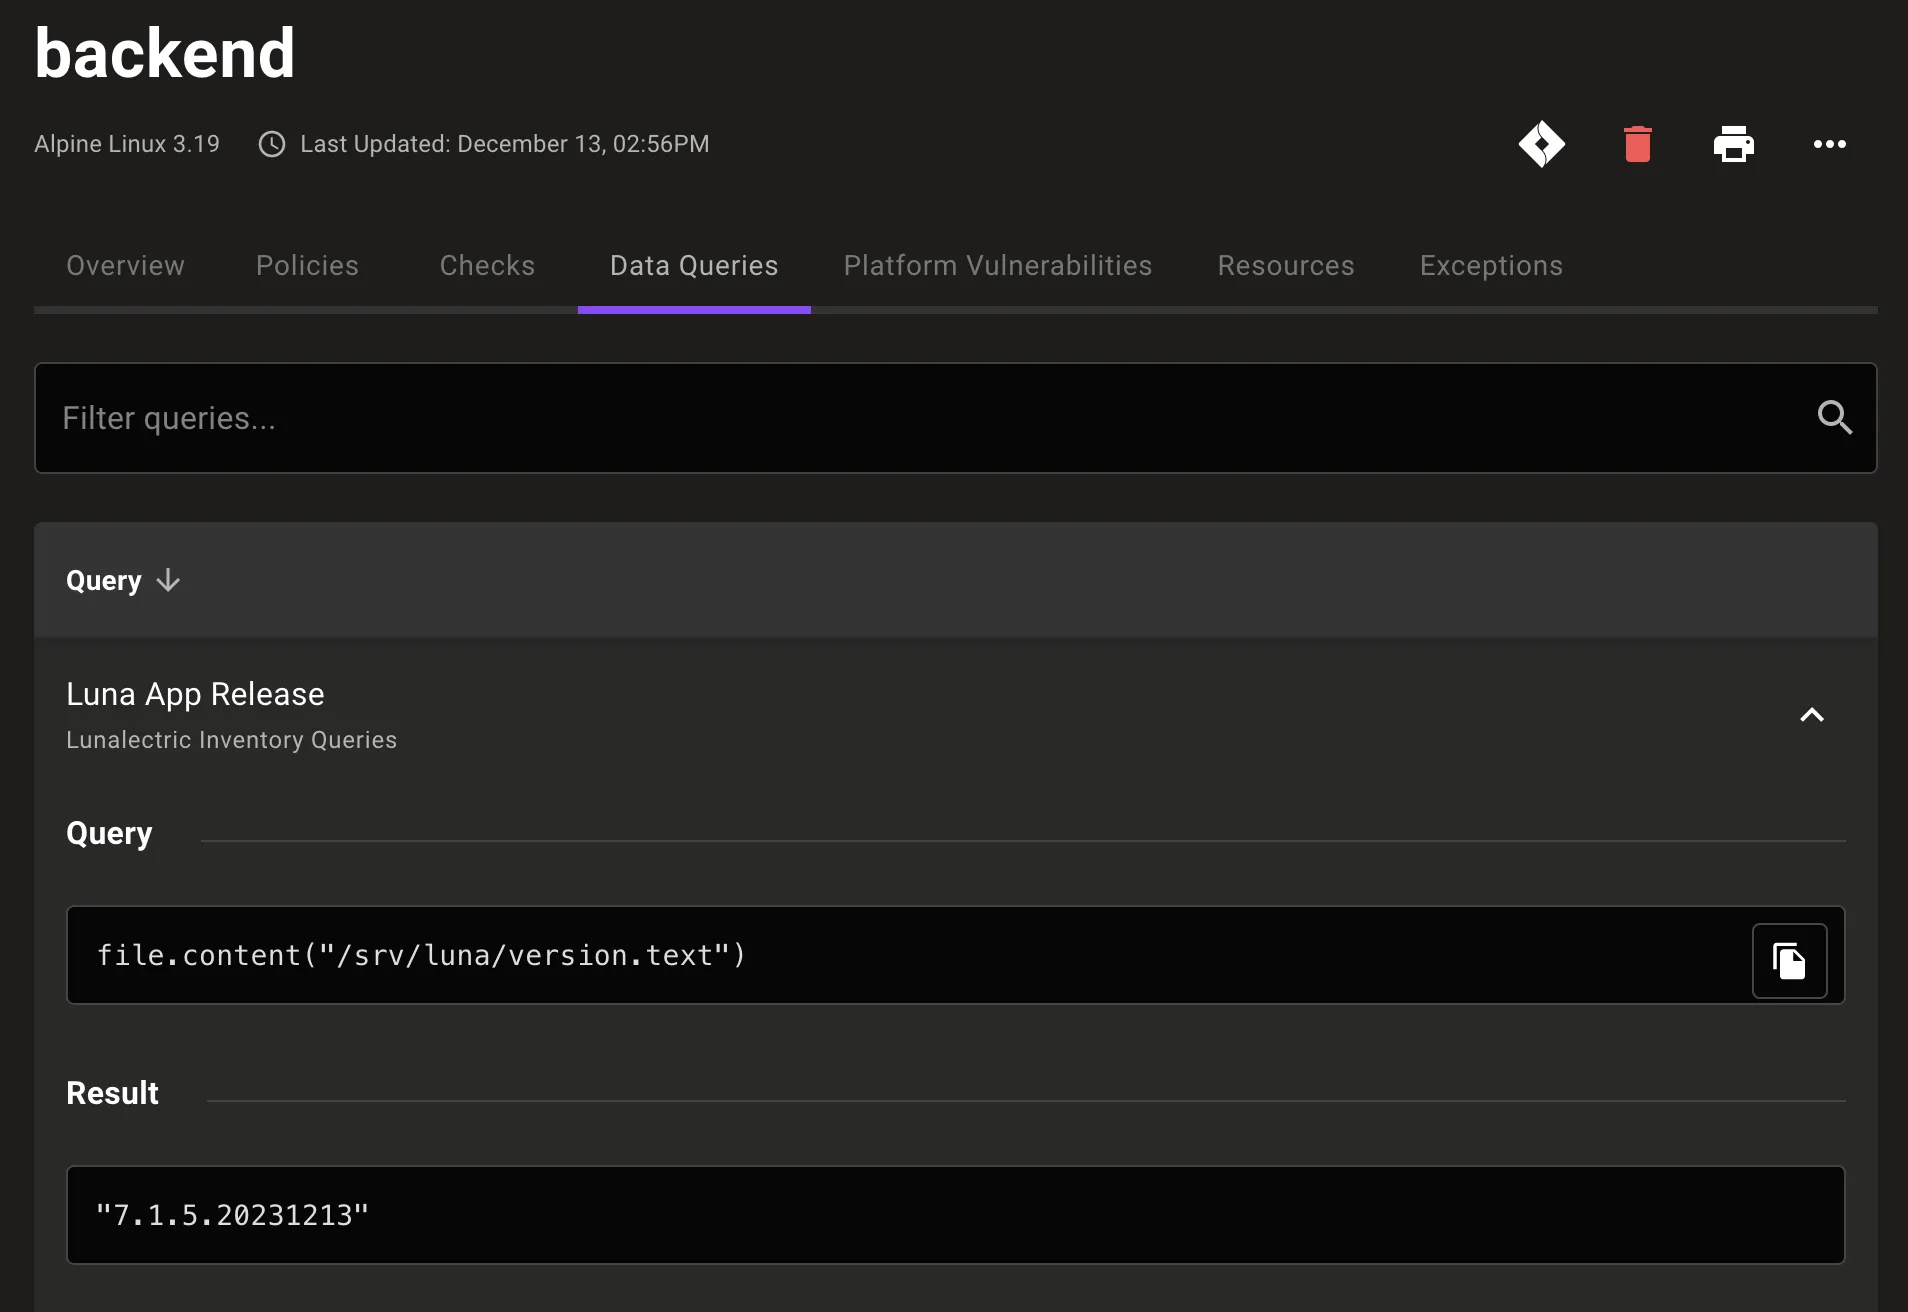
Task: Go to the Exceptions tab
Action: point(1491,265)
